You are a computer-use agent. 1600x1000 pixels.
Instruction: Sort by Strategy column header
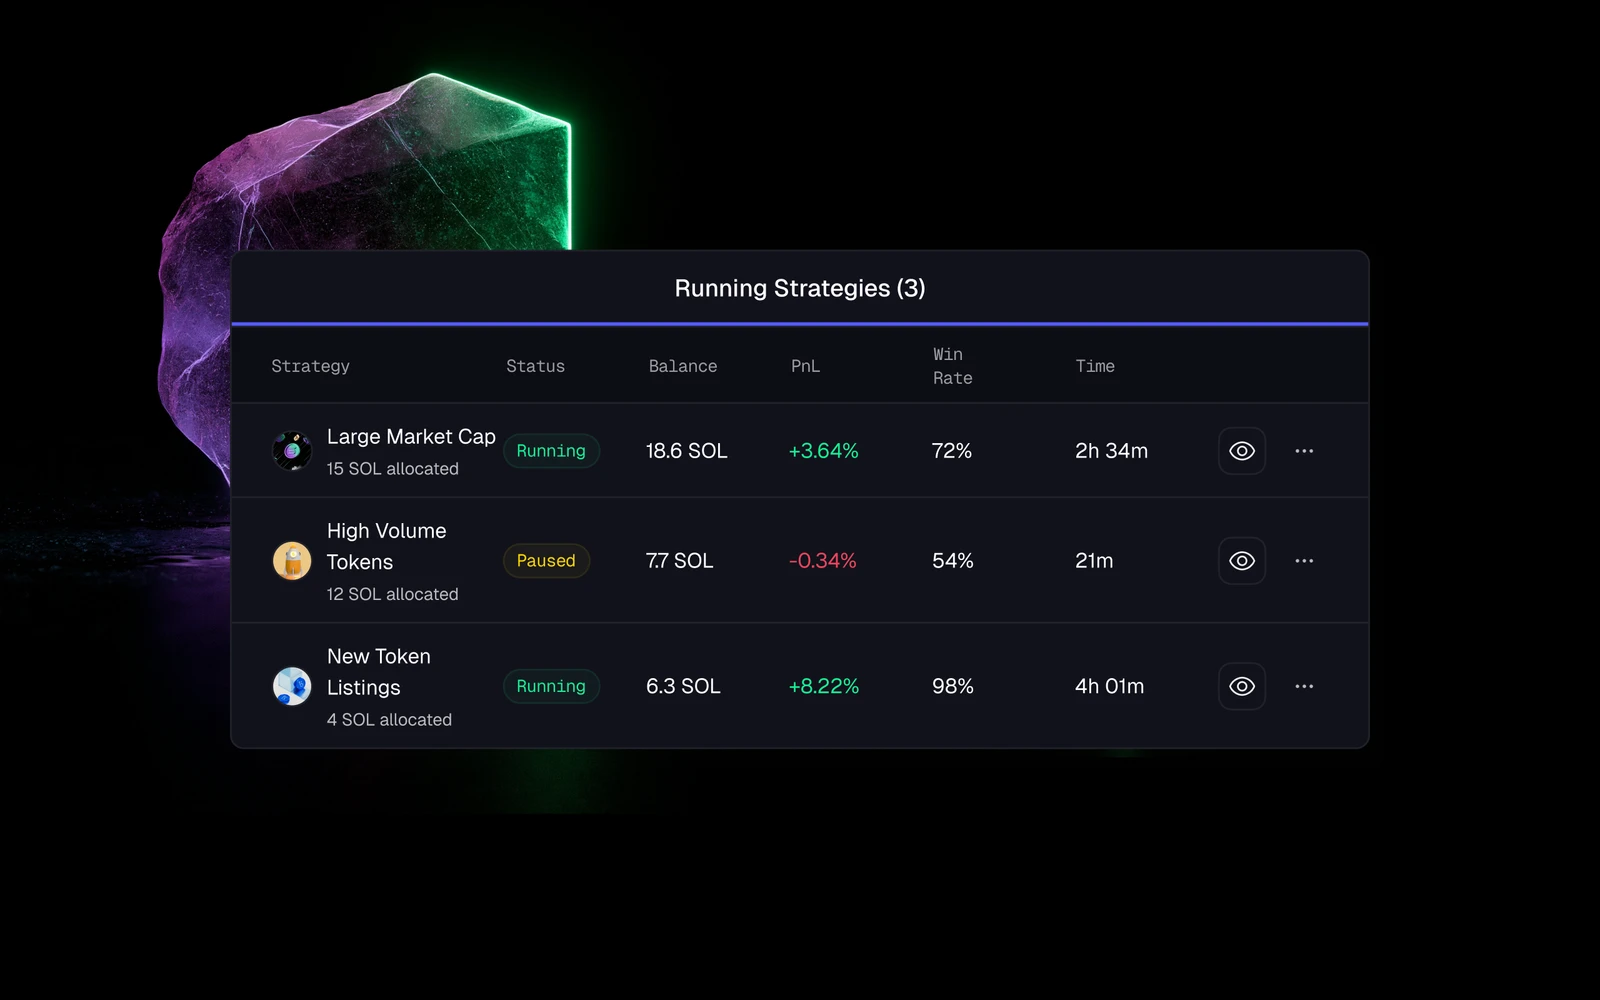click(310, 366)
